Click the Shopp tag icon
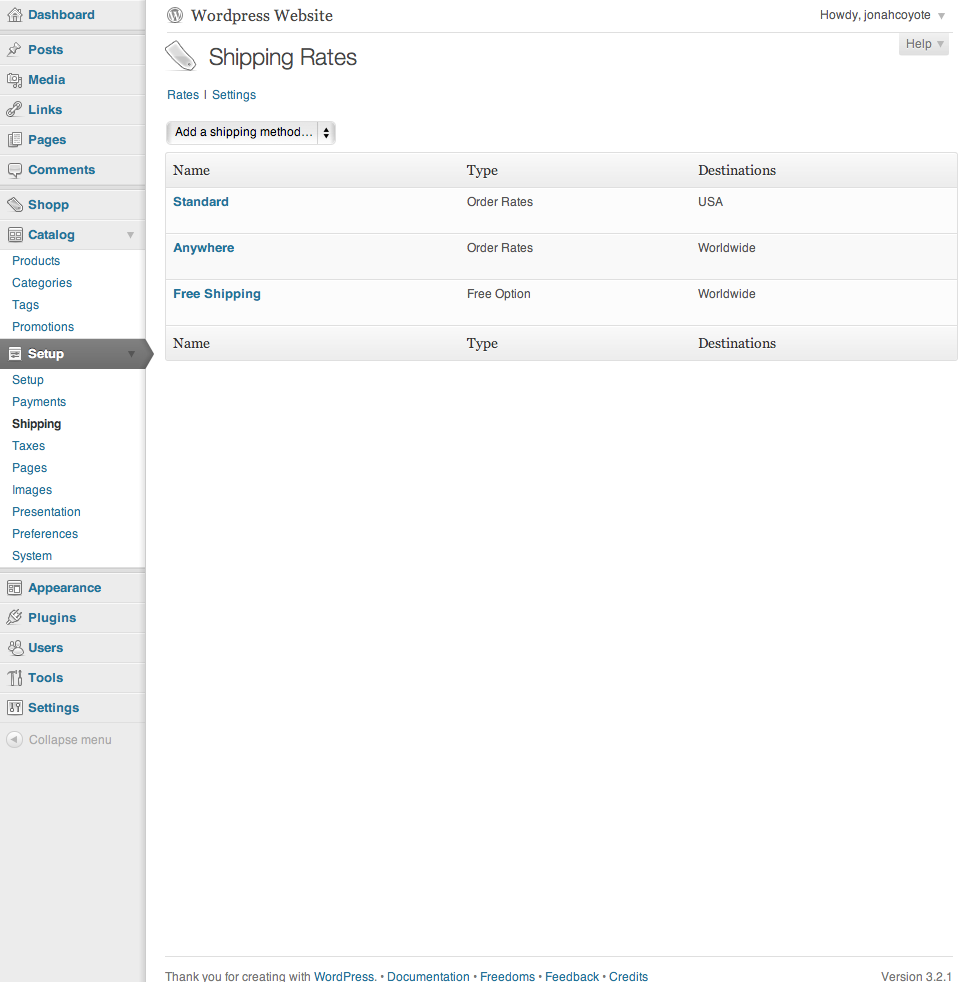The width and height of the screenshot is (958, 982). click(14, 205)
